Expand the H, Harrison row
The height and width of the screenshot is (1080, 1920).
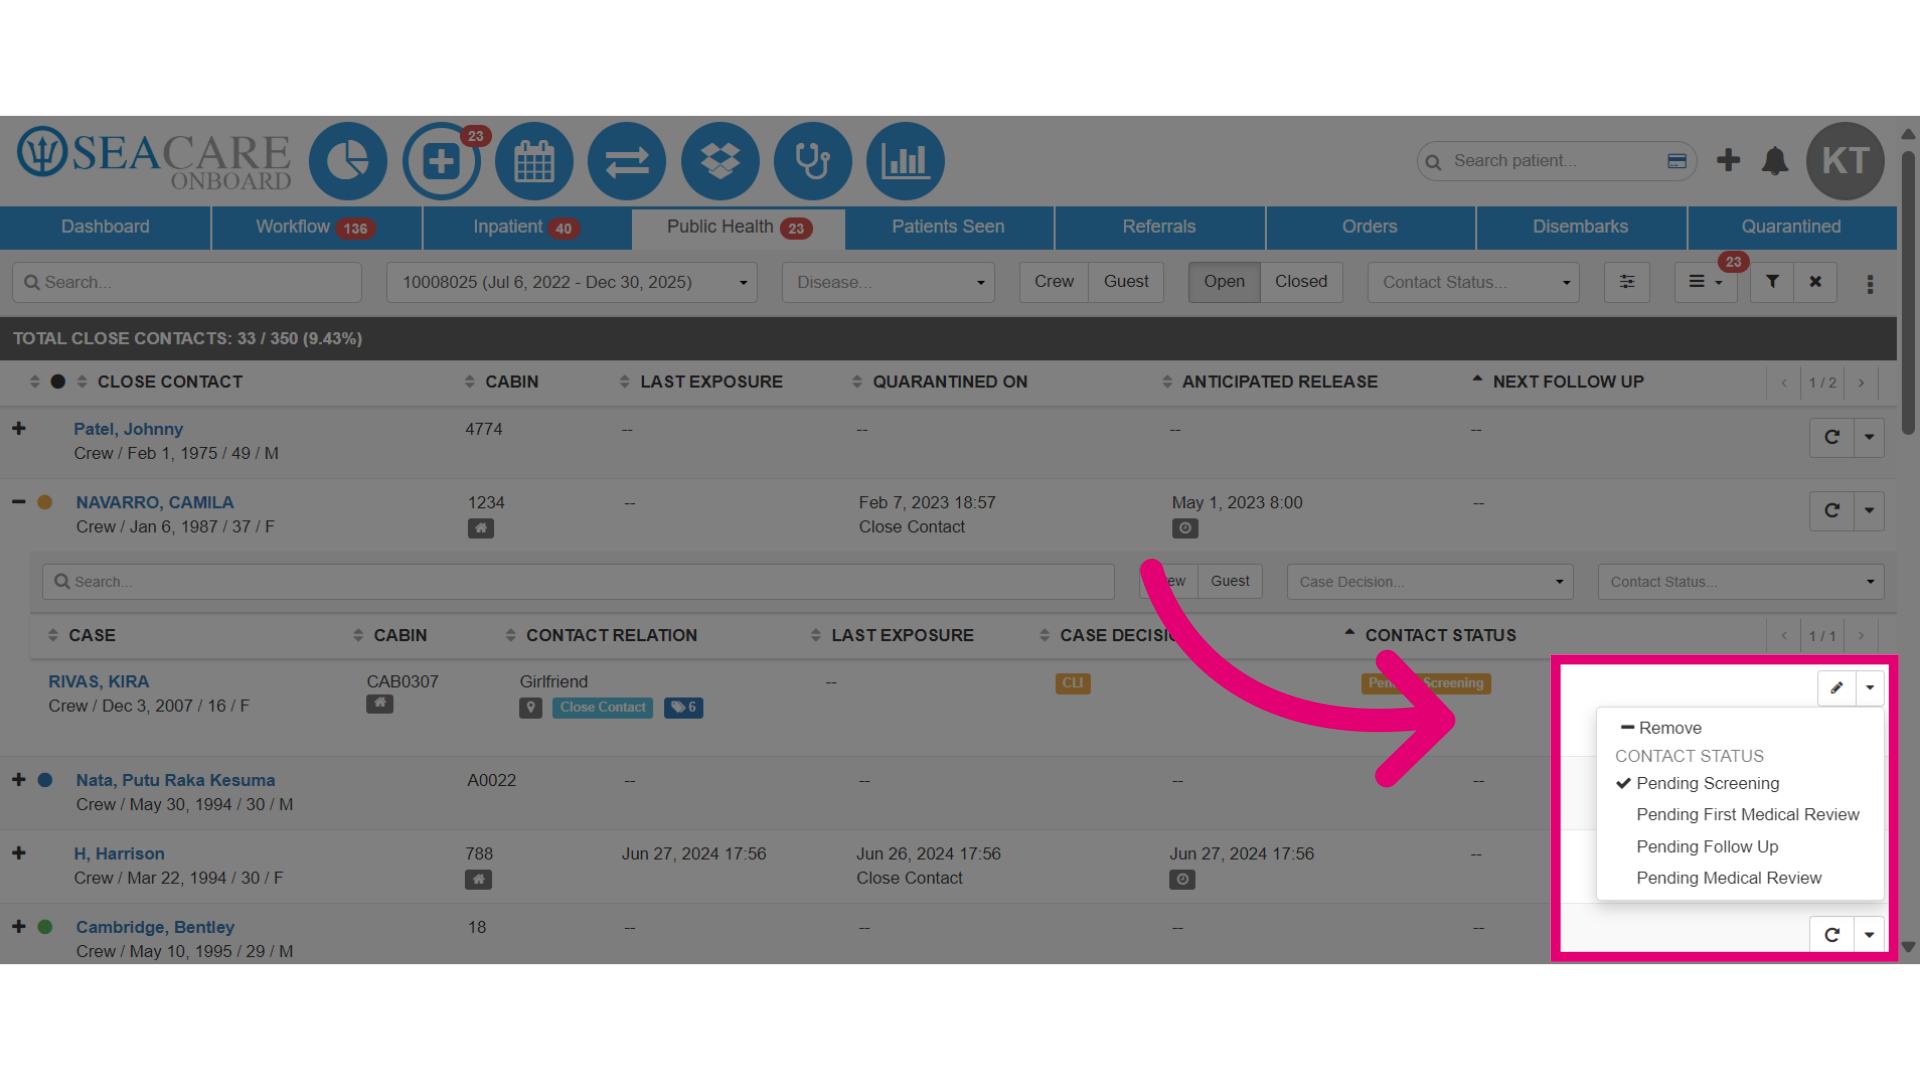[19, 853]
